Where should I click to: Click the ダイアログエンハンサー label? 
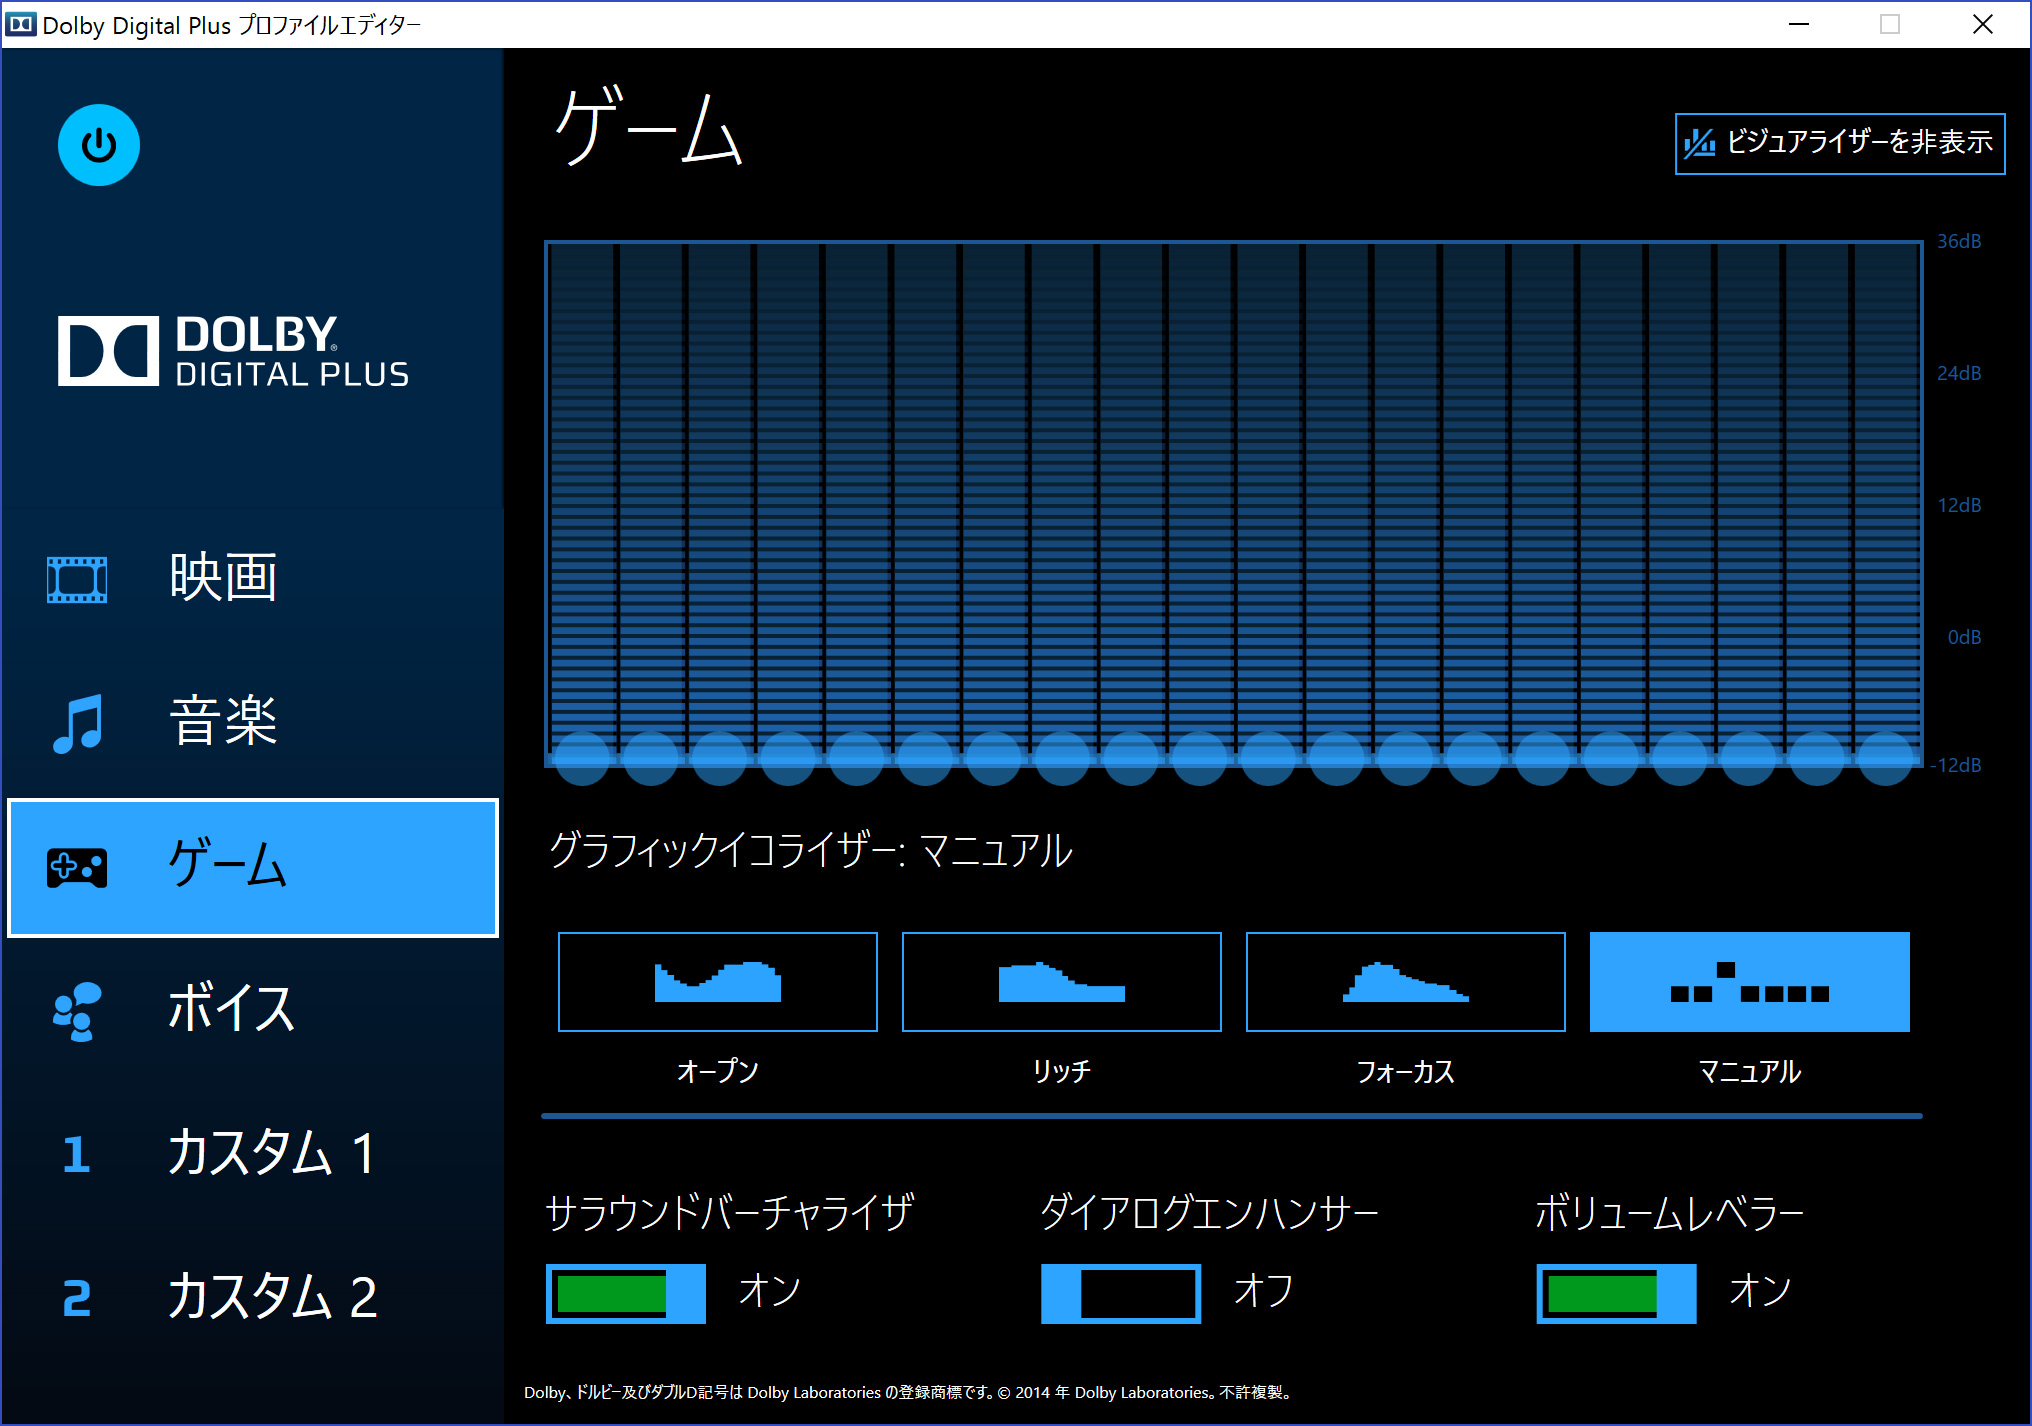[1209, 1212]
